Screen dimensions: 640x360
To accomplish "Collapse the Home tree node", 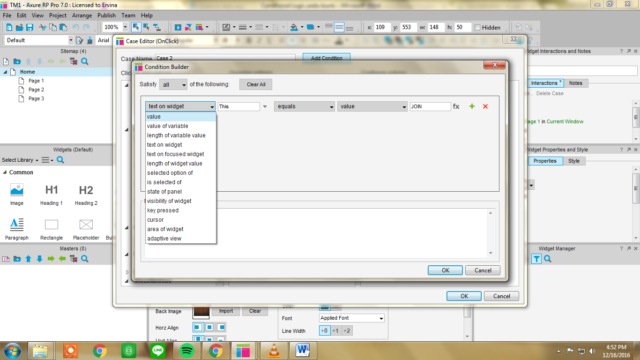I will click(x=5, y=72).
